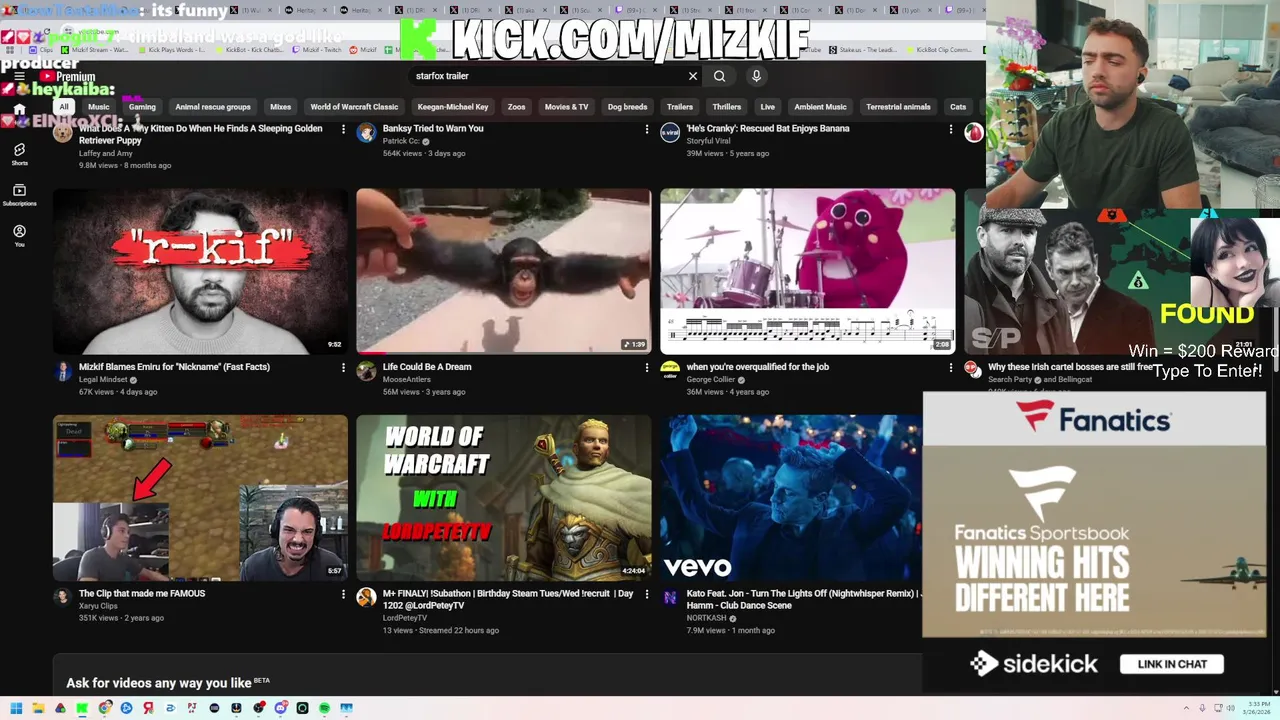Select the Dog breeds chip
Image resolution: width=1280 pixels, height=720 pixels.
click(628, 107)
